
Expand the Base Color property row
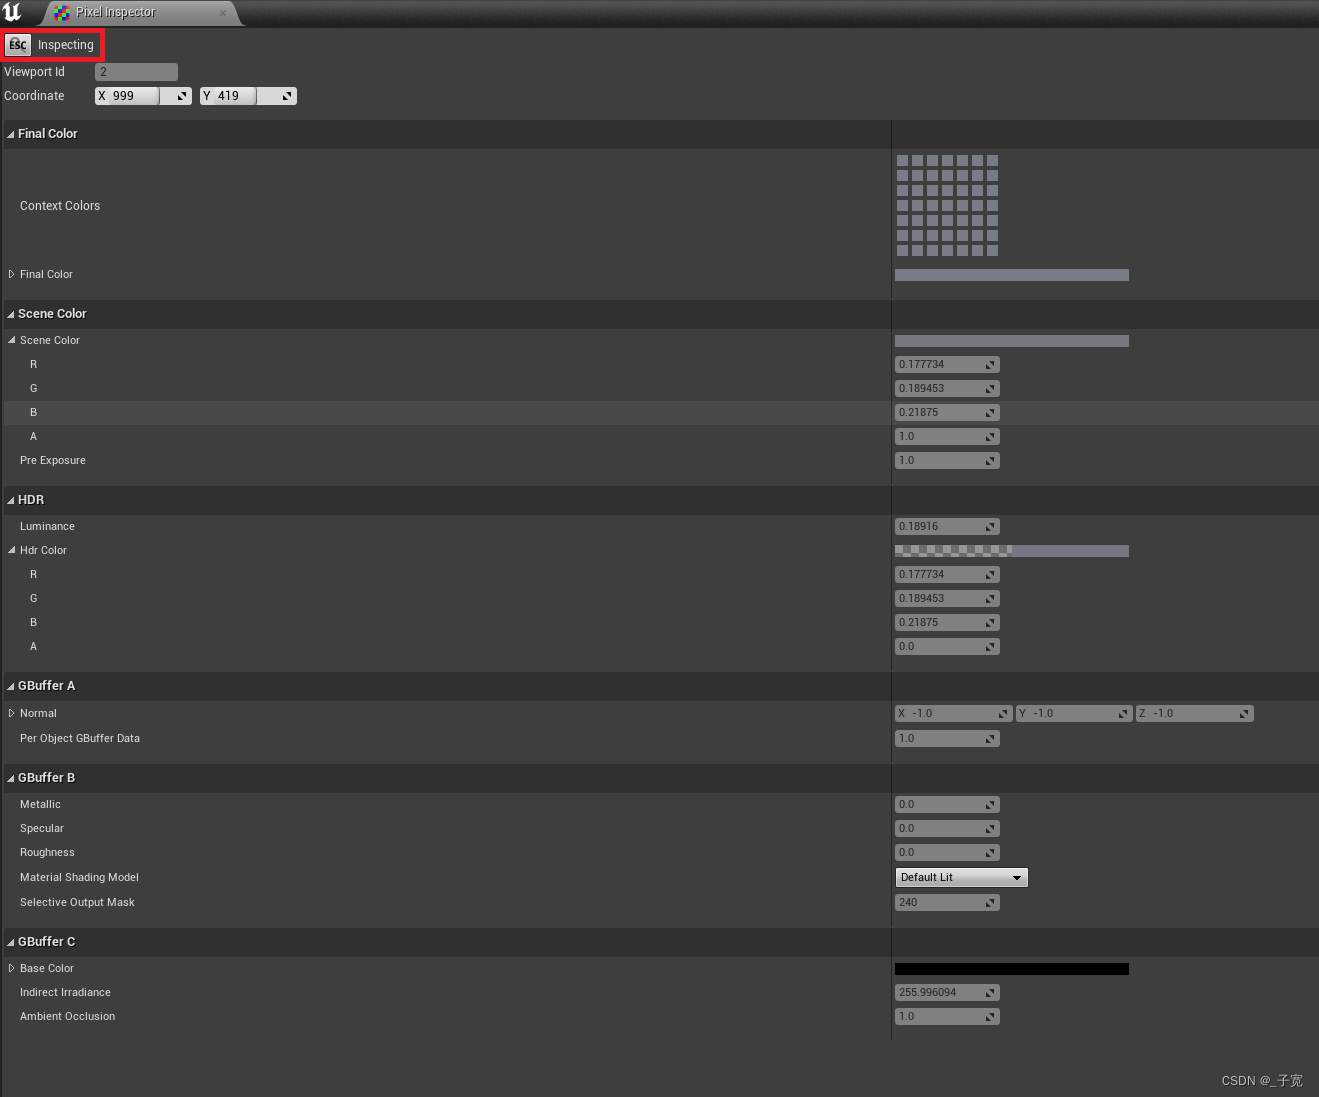[x=12, y=968]
